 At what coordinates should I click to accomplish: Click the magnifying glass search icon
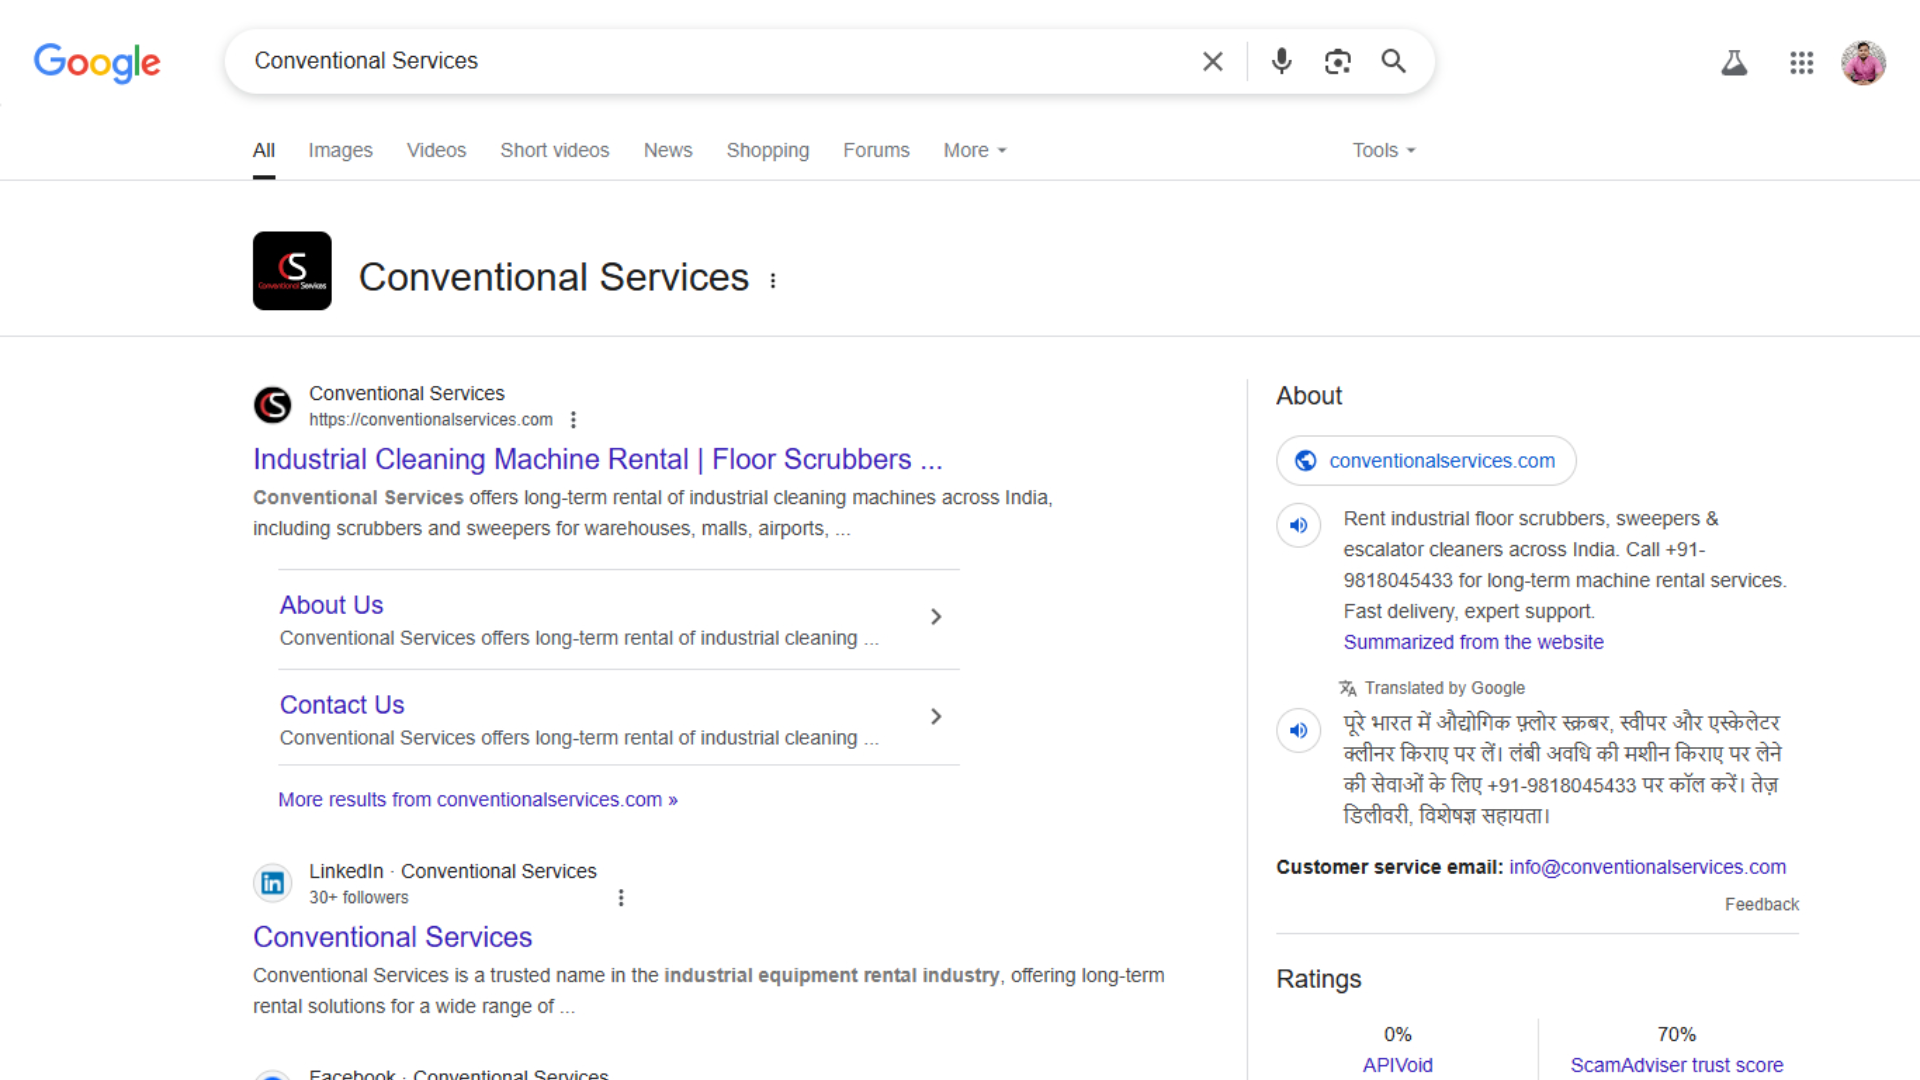coord(1393,62)
